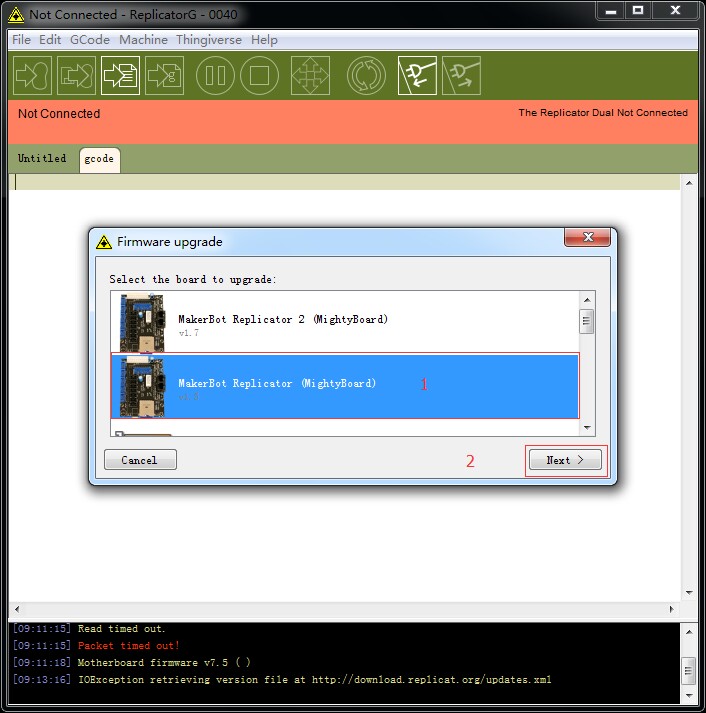Screen dimensions: 706x713
Task: Open the Help menu
Action: (x=264, y=40)
